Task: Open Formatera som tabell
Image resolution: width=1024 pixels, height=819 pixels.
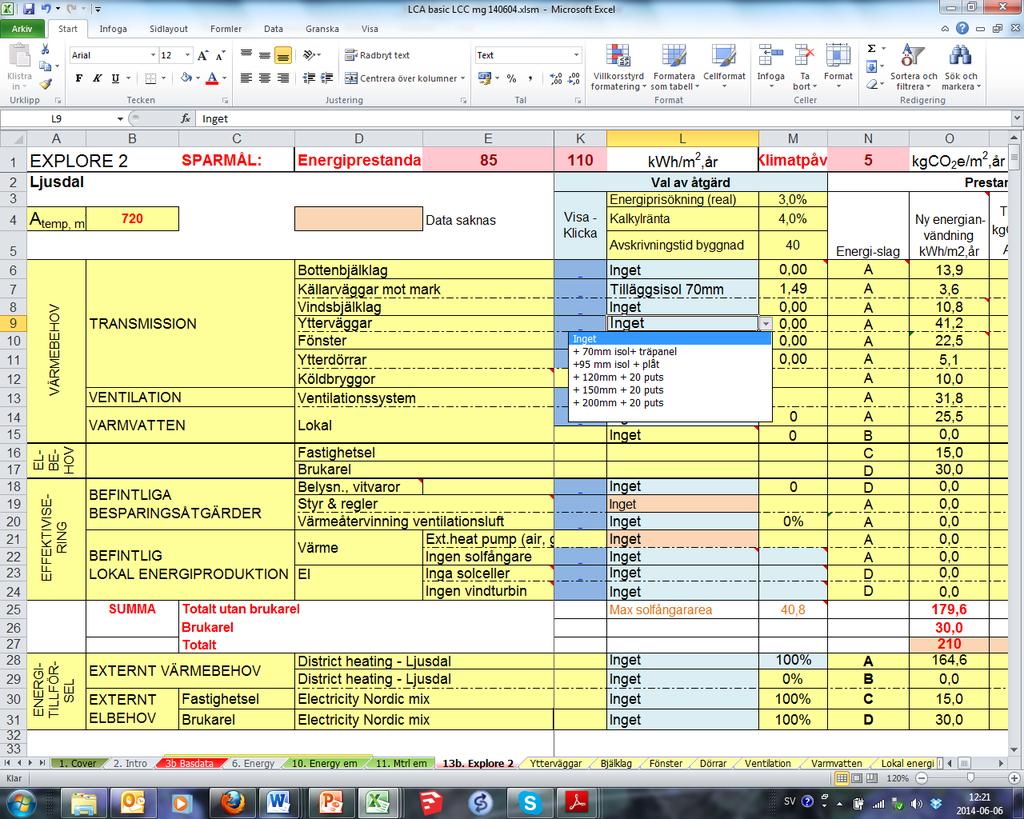Action: tap(675, 67)
